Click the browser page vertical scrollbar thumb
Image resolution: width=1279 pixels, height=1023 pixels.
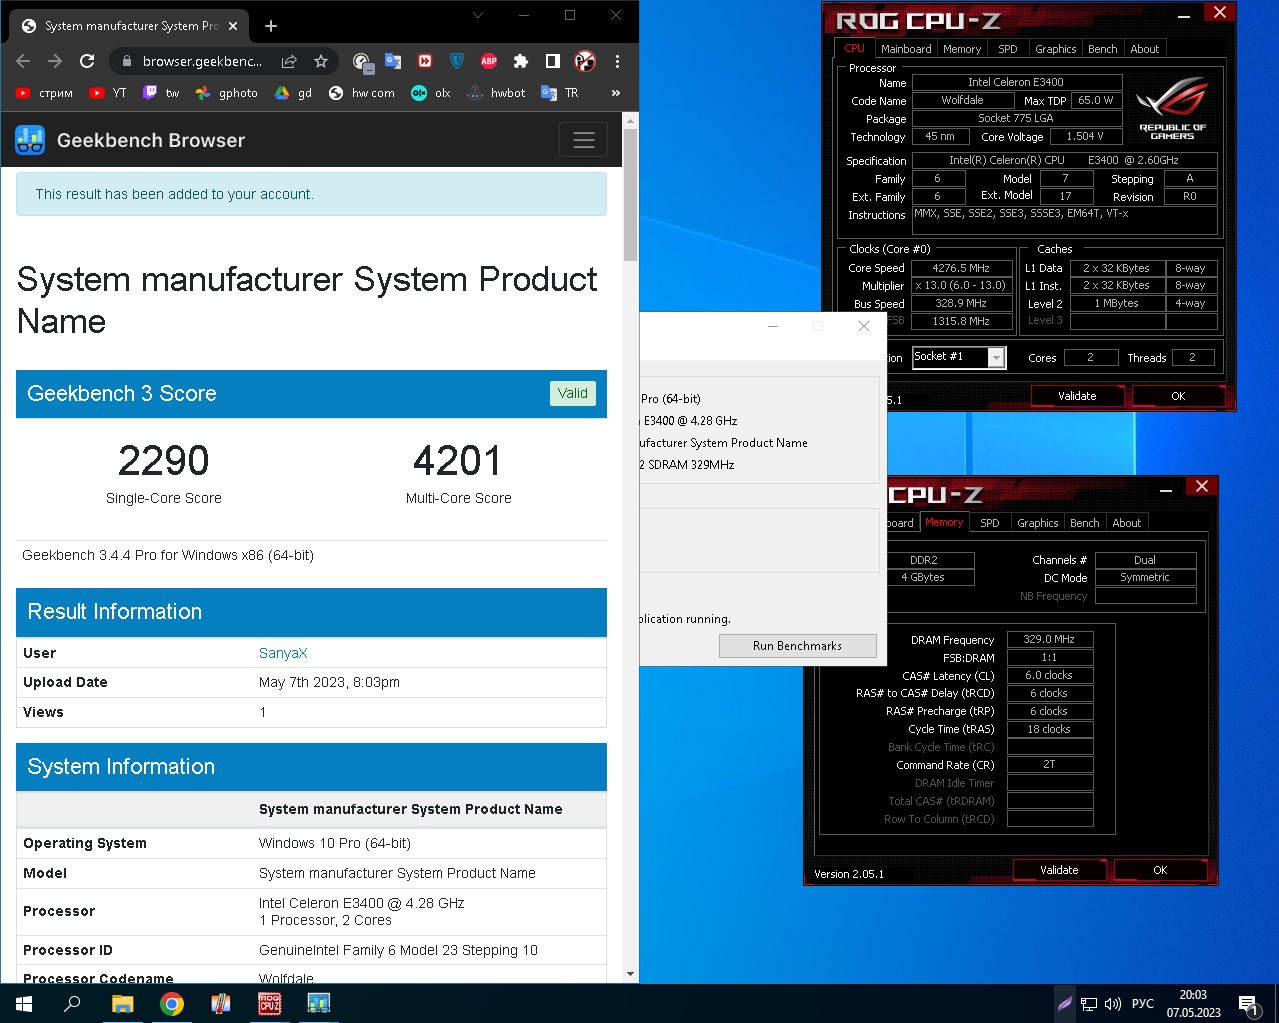point(630,195)
